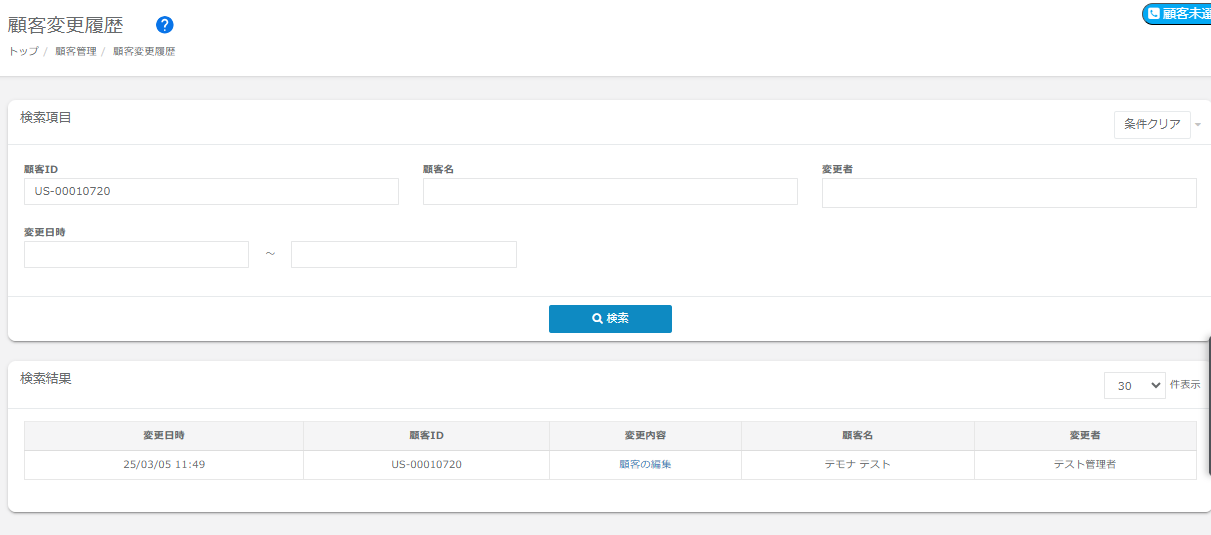
Task: Click the 顧客名 column header
Action: coord(857,436)
